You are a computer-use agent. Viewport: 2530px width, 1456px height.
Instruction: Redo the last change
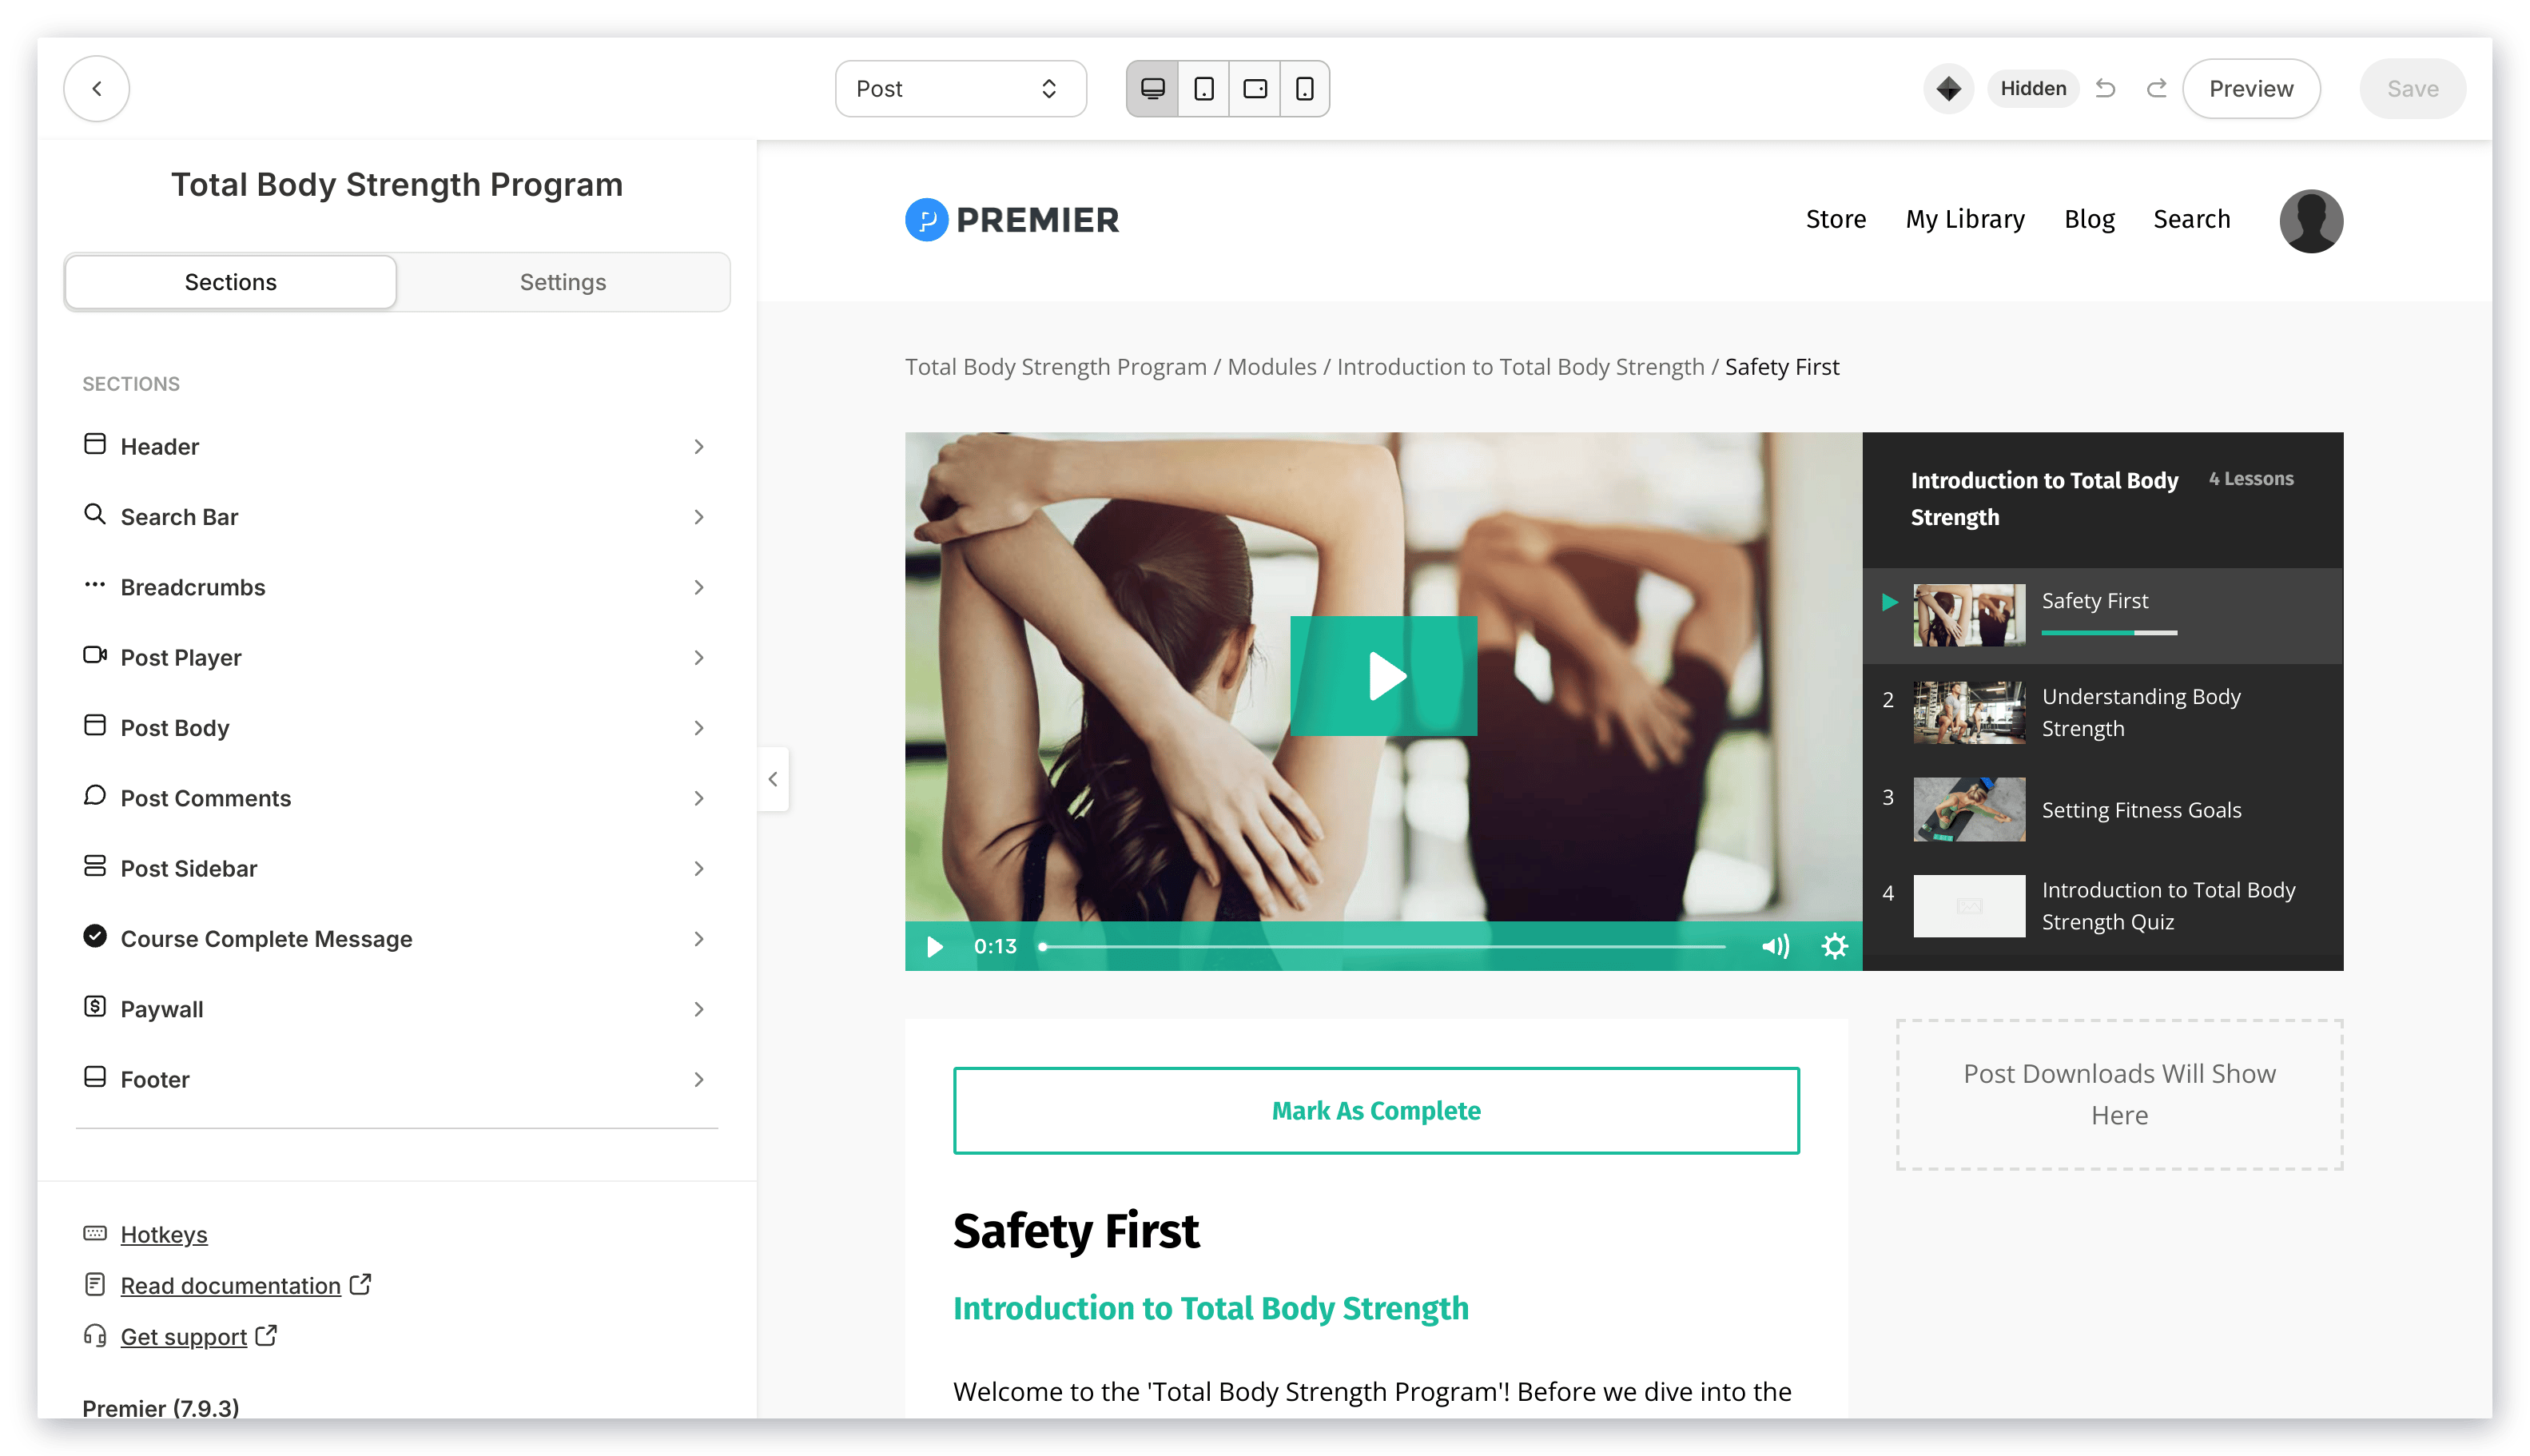pos(2157,88)
